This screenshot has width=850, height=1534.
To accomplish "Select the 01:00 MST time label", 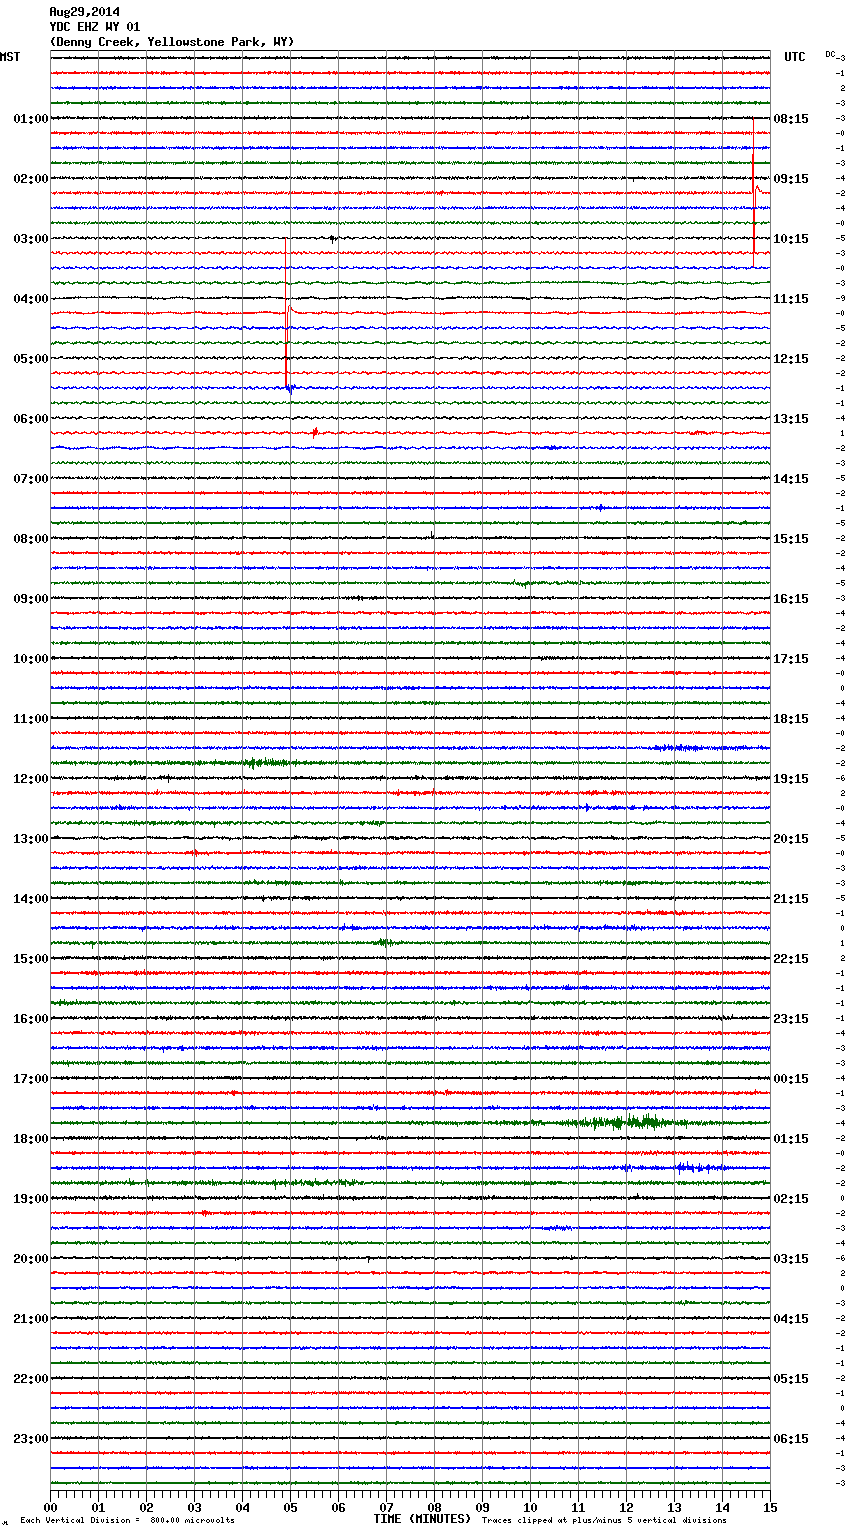I will [x=30, y=119].
